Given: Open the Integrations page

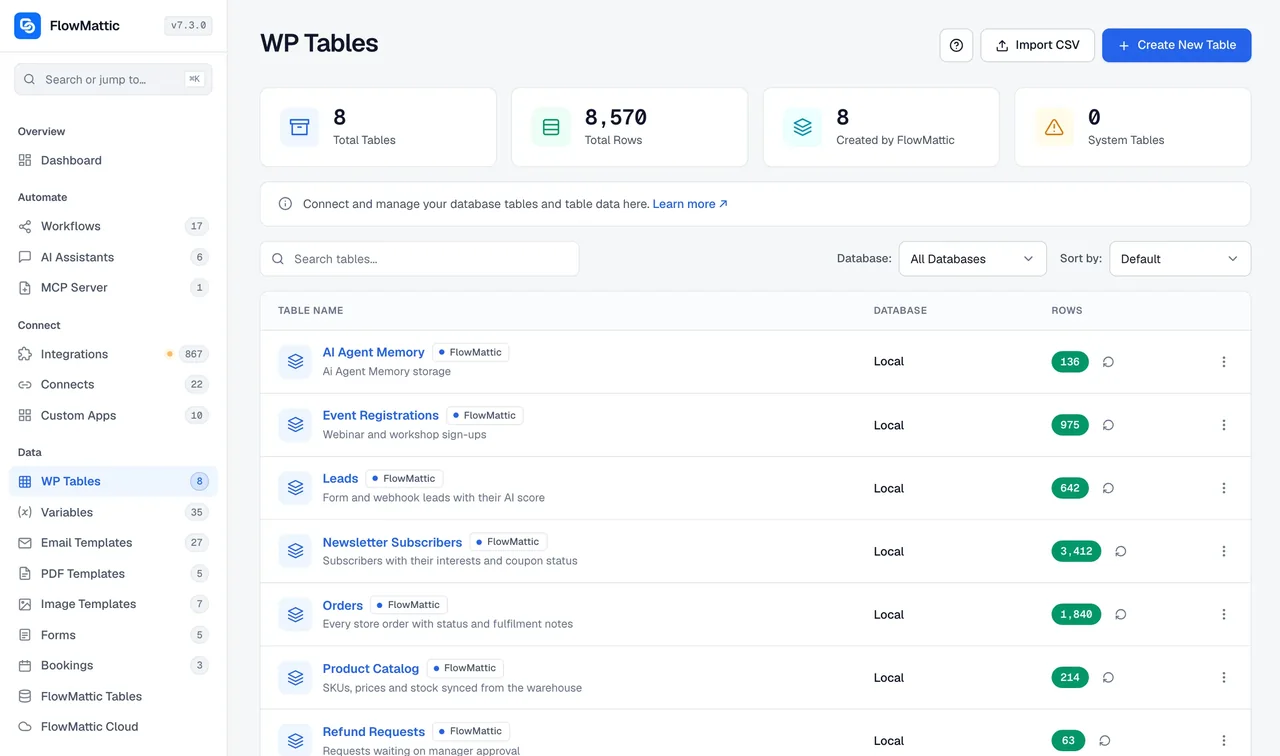Looking at the screenshot, I should click(x=113, y=354).
